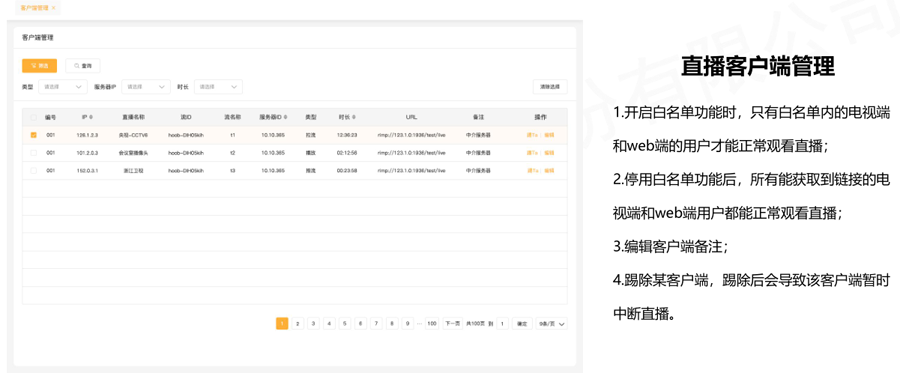Image resolution: width=900 pixels, height=382 pixels.
Task: Click the kick-out (踢) link in 会议室摄像头 row
Action: (x=532, y=153)
